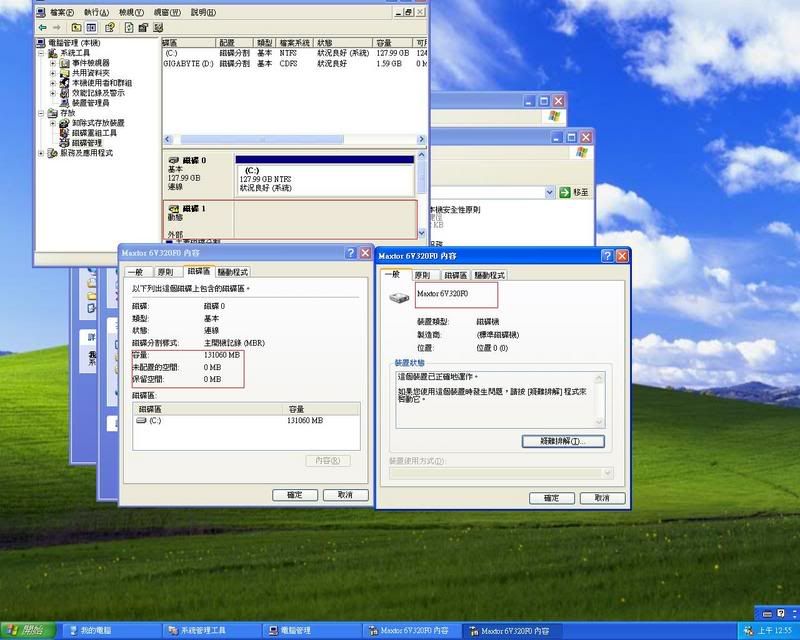
Task: Expand the 事件檢視器 tree node
Action: point(53,63)
